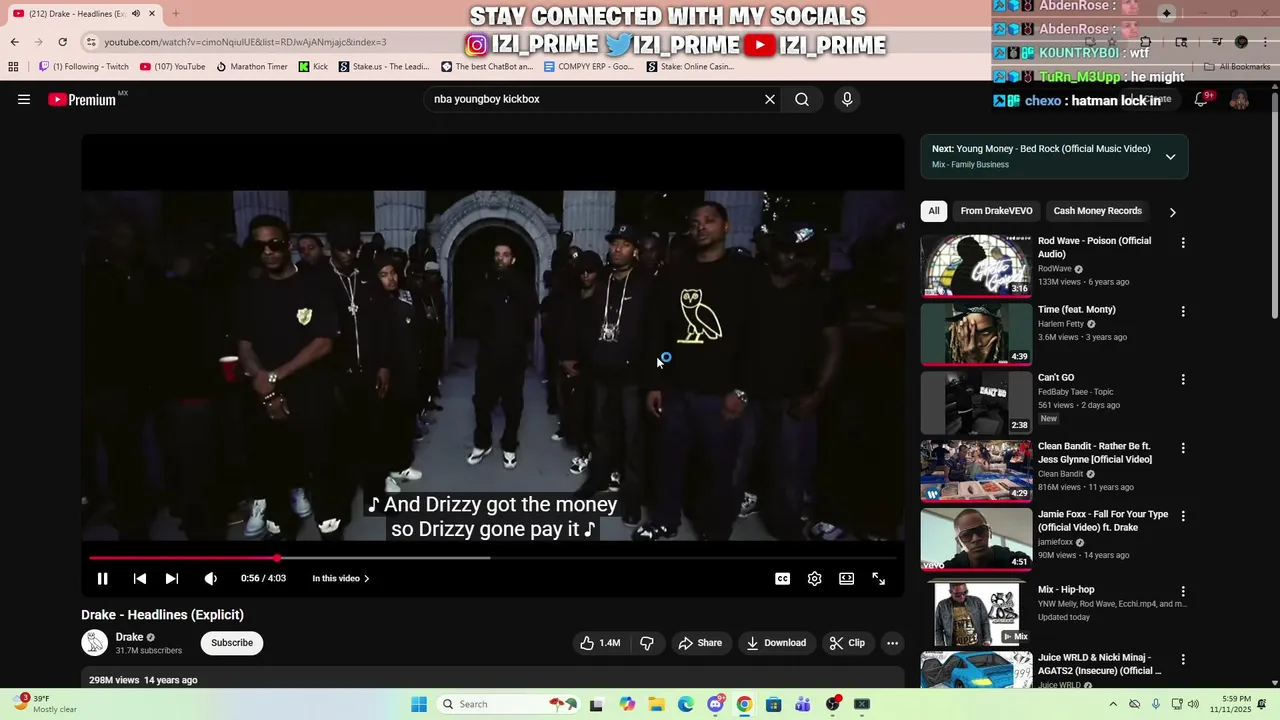Open File Explorer from the taskbar
Screen dimensions: 1280x720
click(656, 704)
